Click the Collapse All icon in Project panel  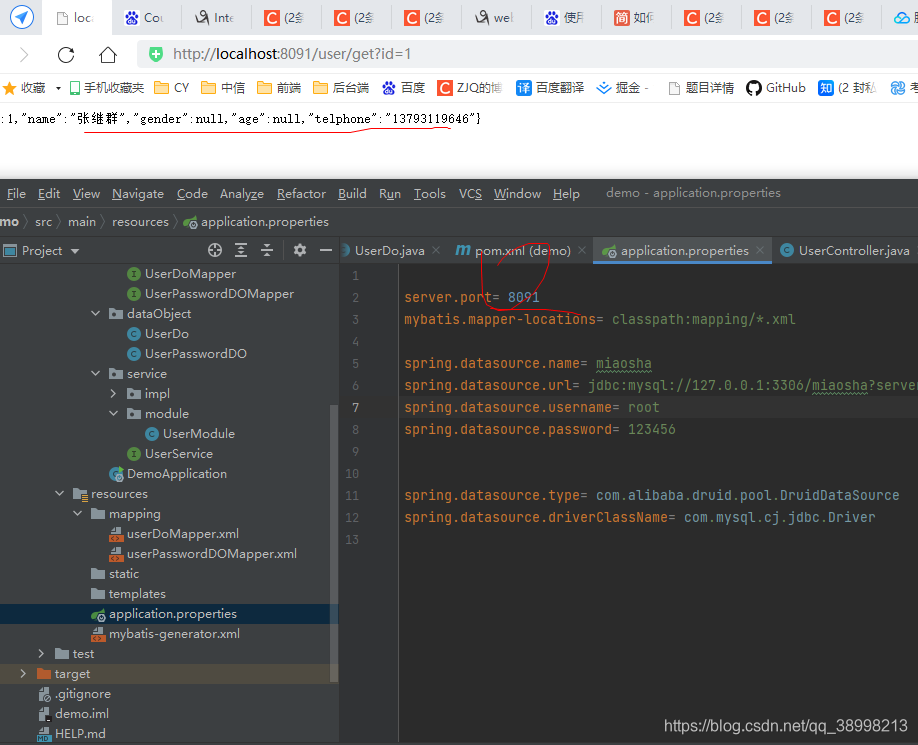click(267, 250)
